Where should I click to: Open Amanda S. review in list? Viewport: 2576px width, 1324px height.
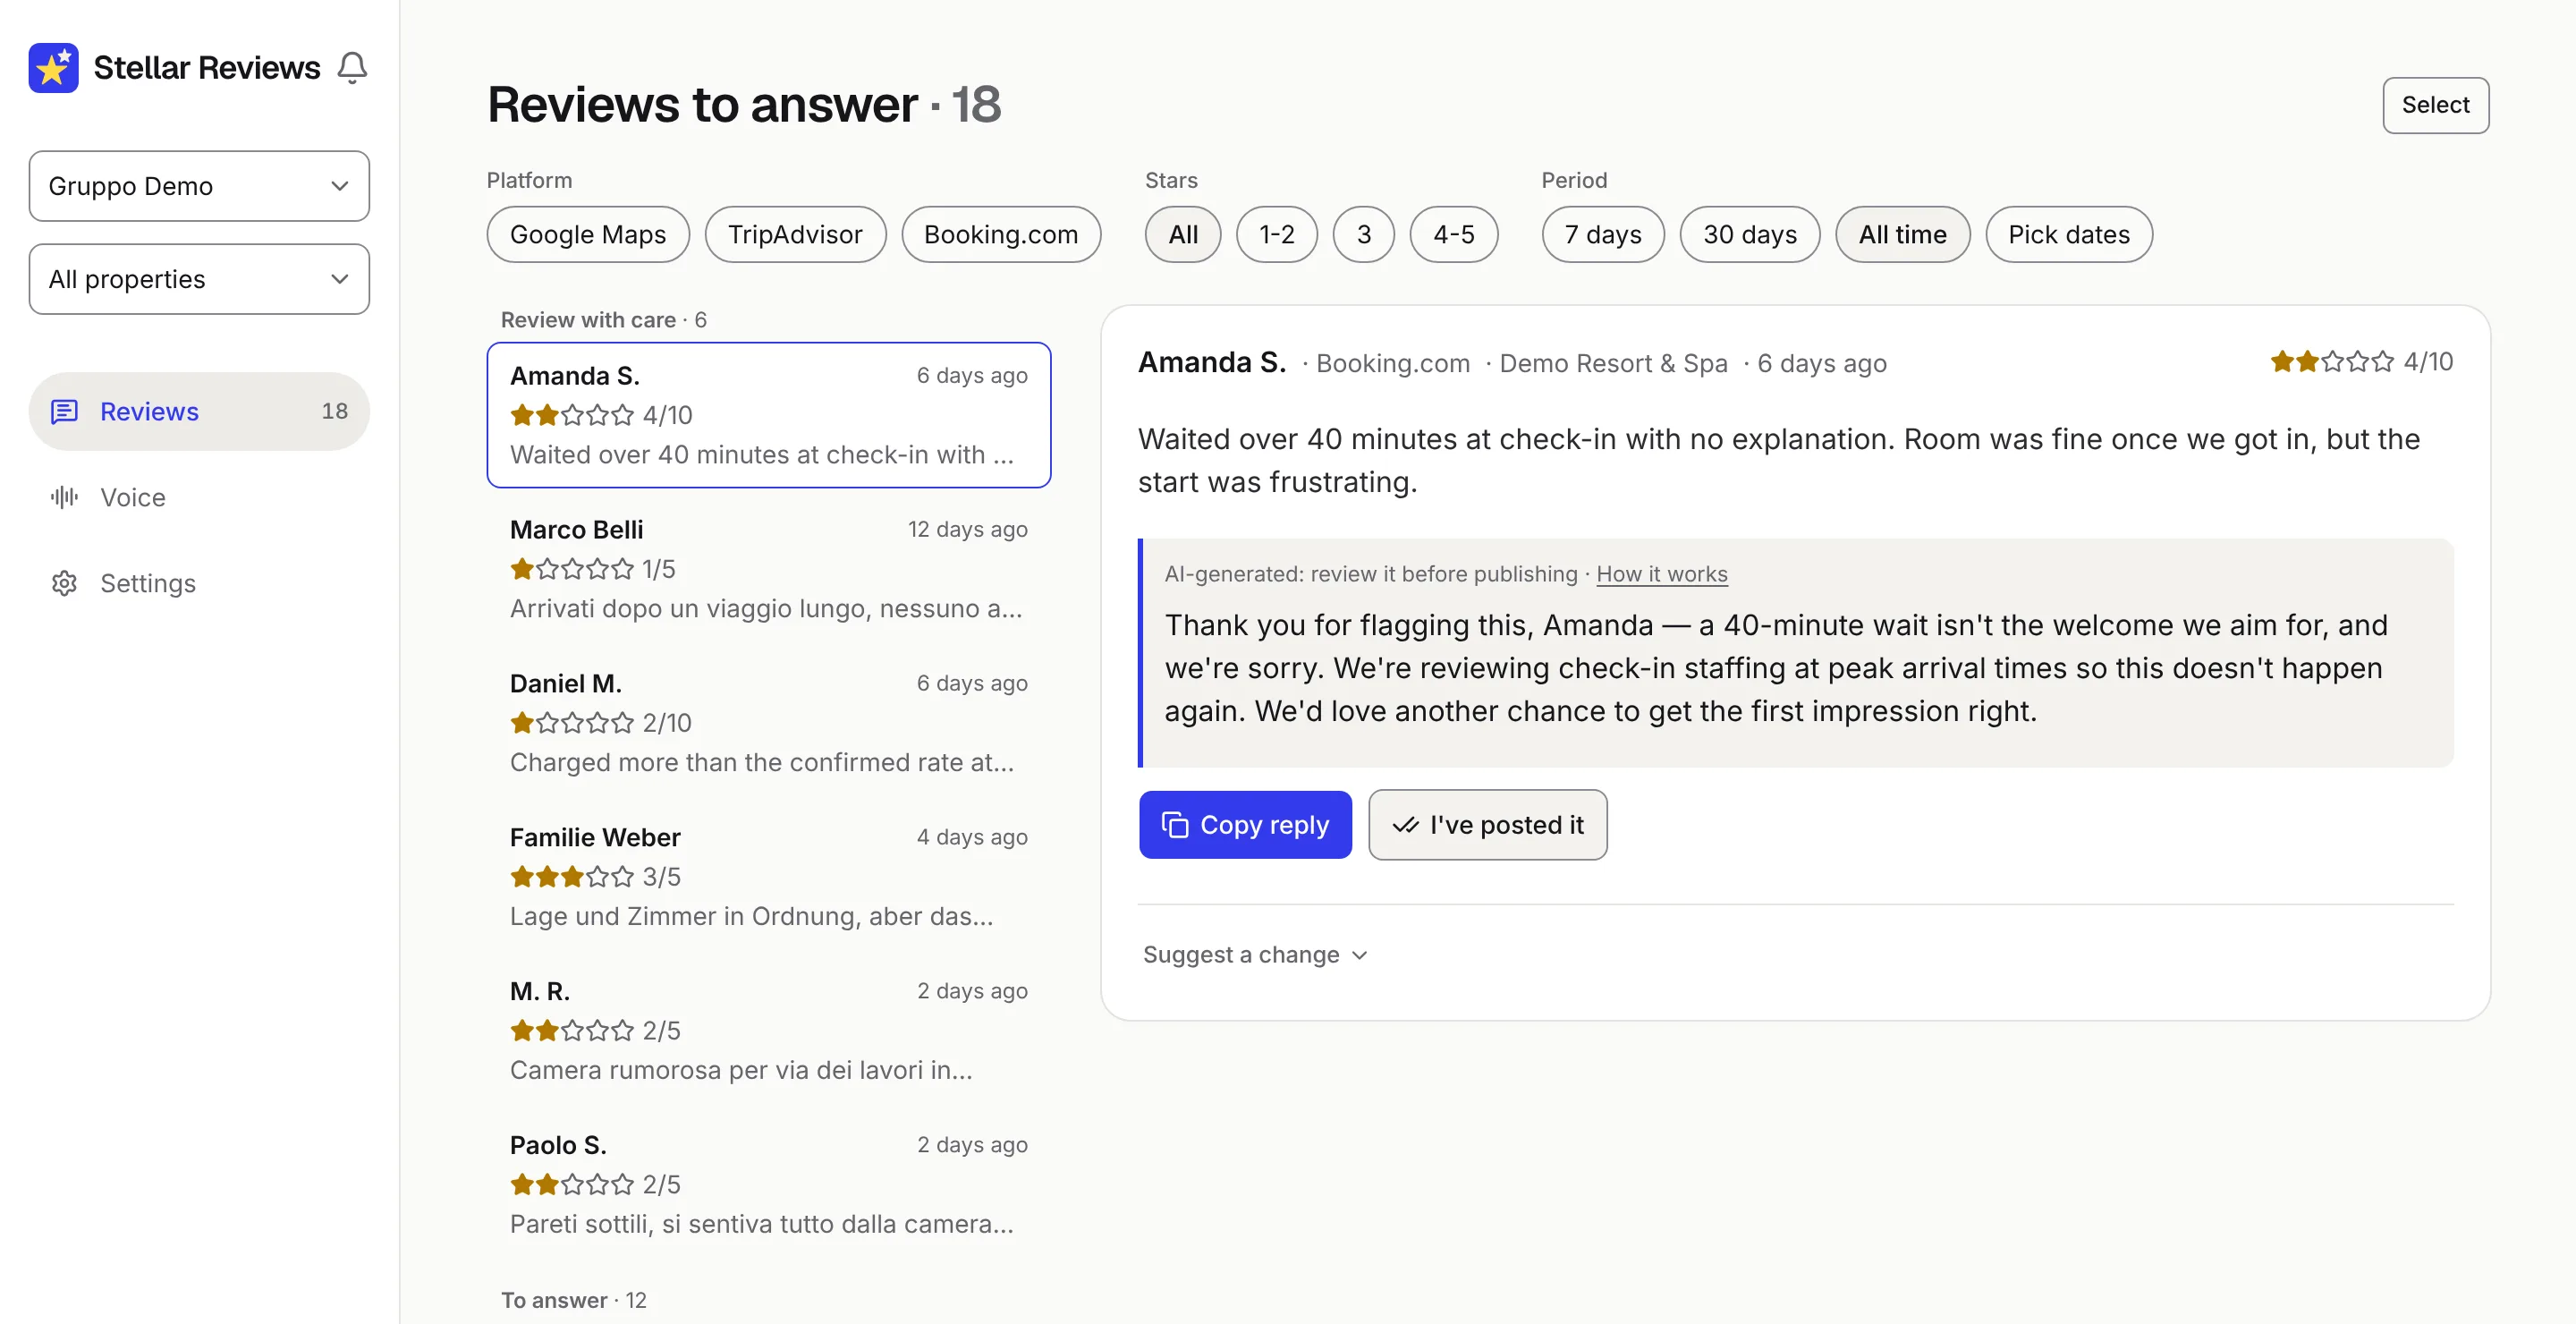click(x=768, y=415)
